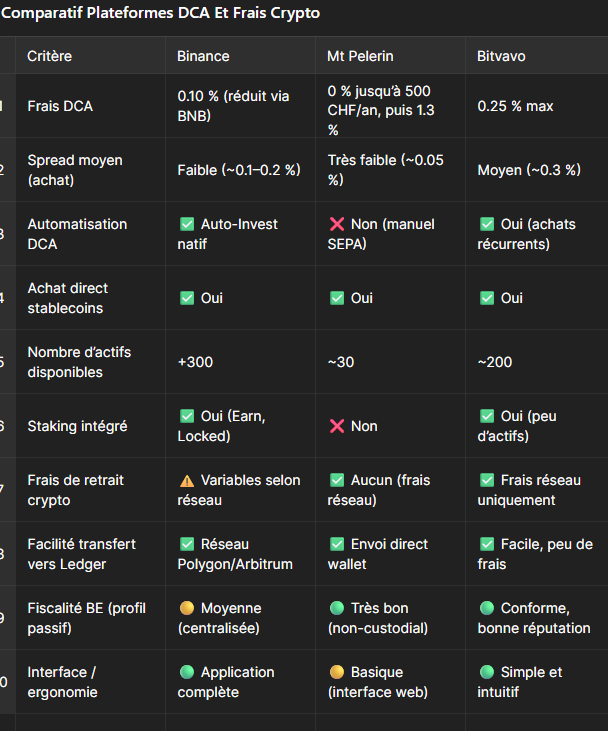Select the Binance column header
Image resolution: width=608 pixels, height=731 pixels.
[x=203, y=56]
